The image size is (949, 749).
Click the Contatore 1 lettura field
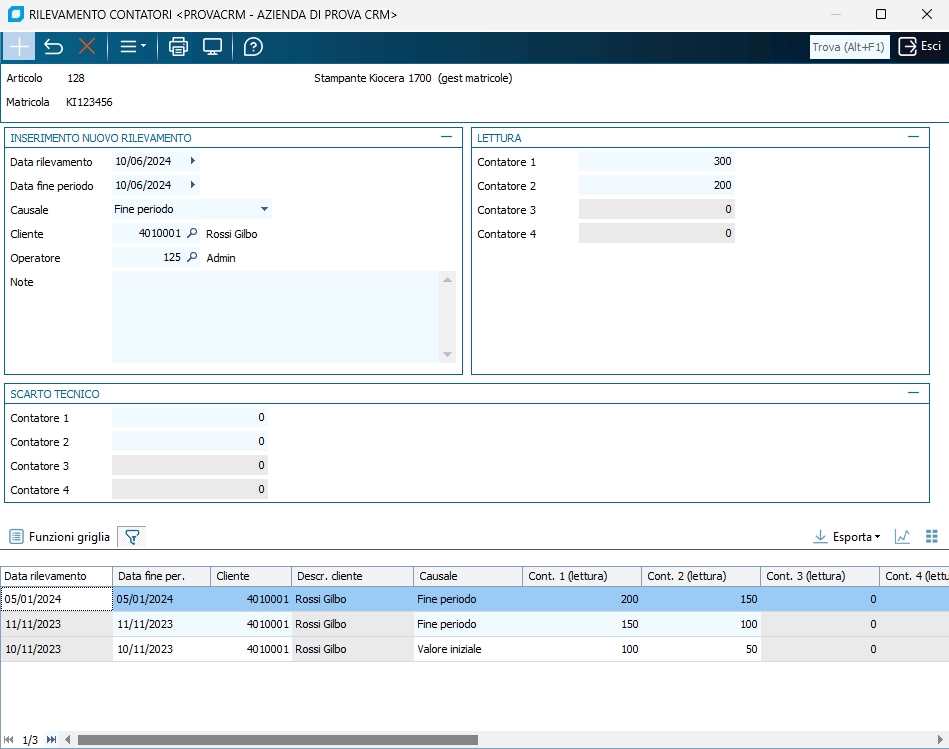click(656, 162)
